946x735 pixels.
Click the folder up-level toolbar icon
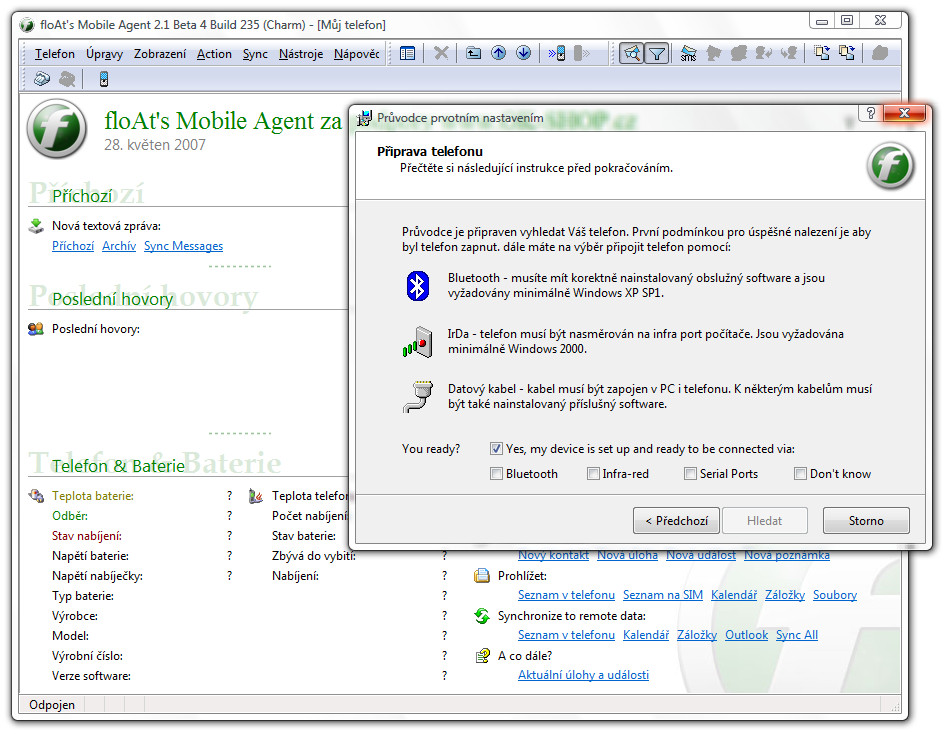pyautogui.click(x=473, y=53)
